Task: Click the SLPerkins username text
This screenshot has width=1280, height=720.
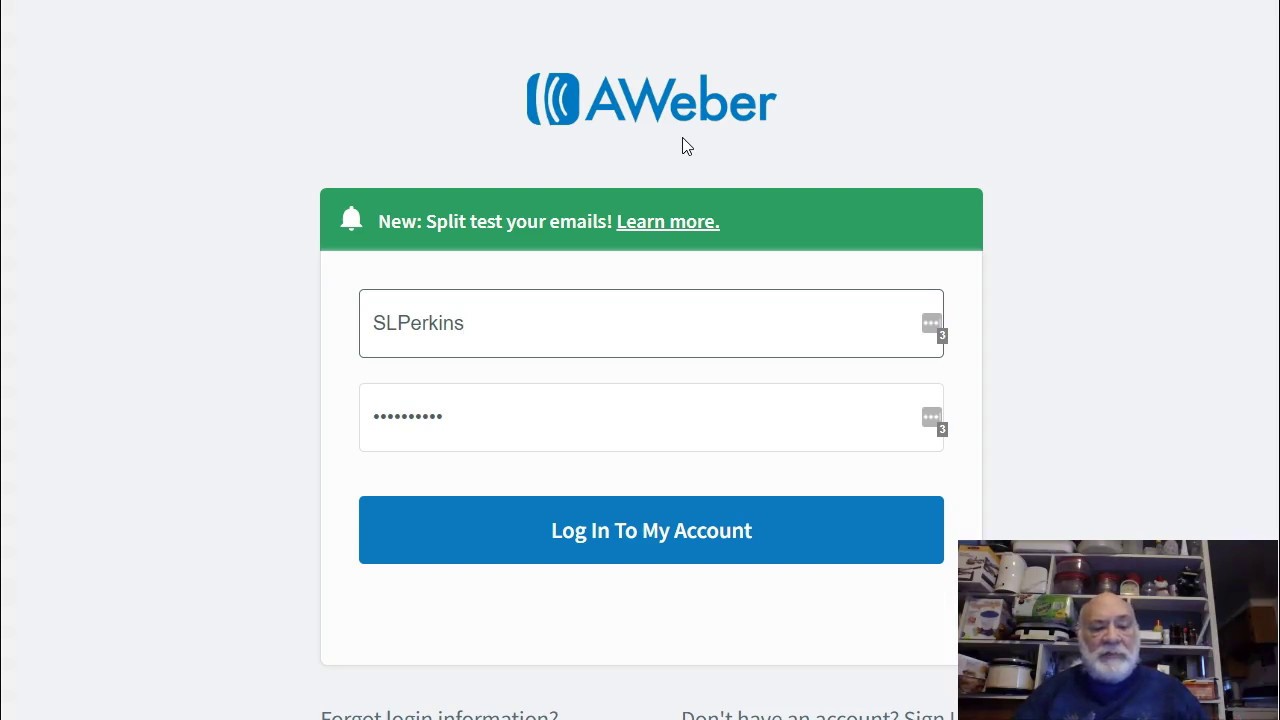Action: (x=418, y=323)
